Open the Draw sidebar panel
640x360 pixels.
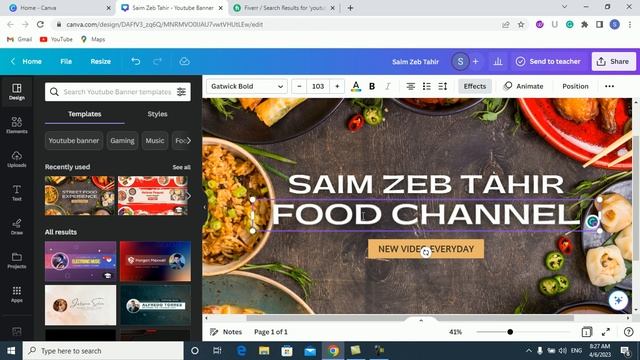point(17,227)
